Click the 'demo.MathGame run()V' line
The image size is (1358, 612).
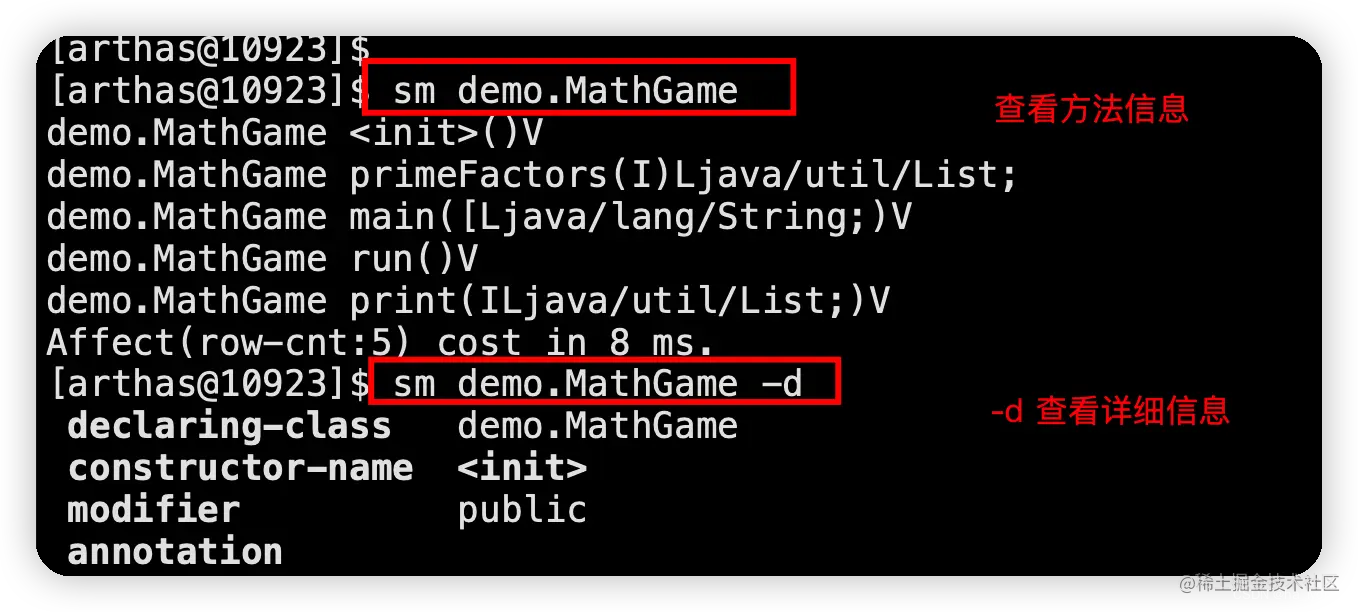click(x=262, y=259)
